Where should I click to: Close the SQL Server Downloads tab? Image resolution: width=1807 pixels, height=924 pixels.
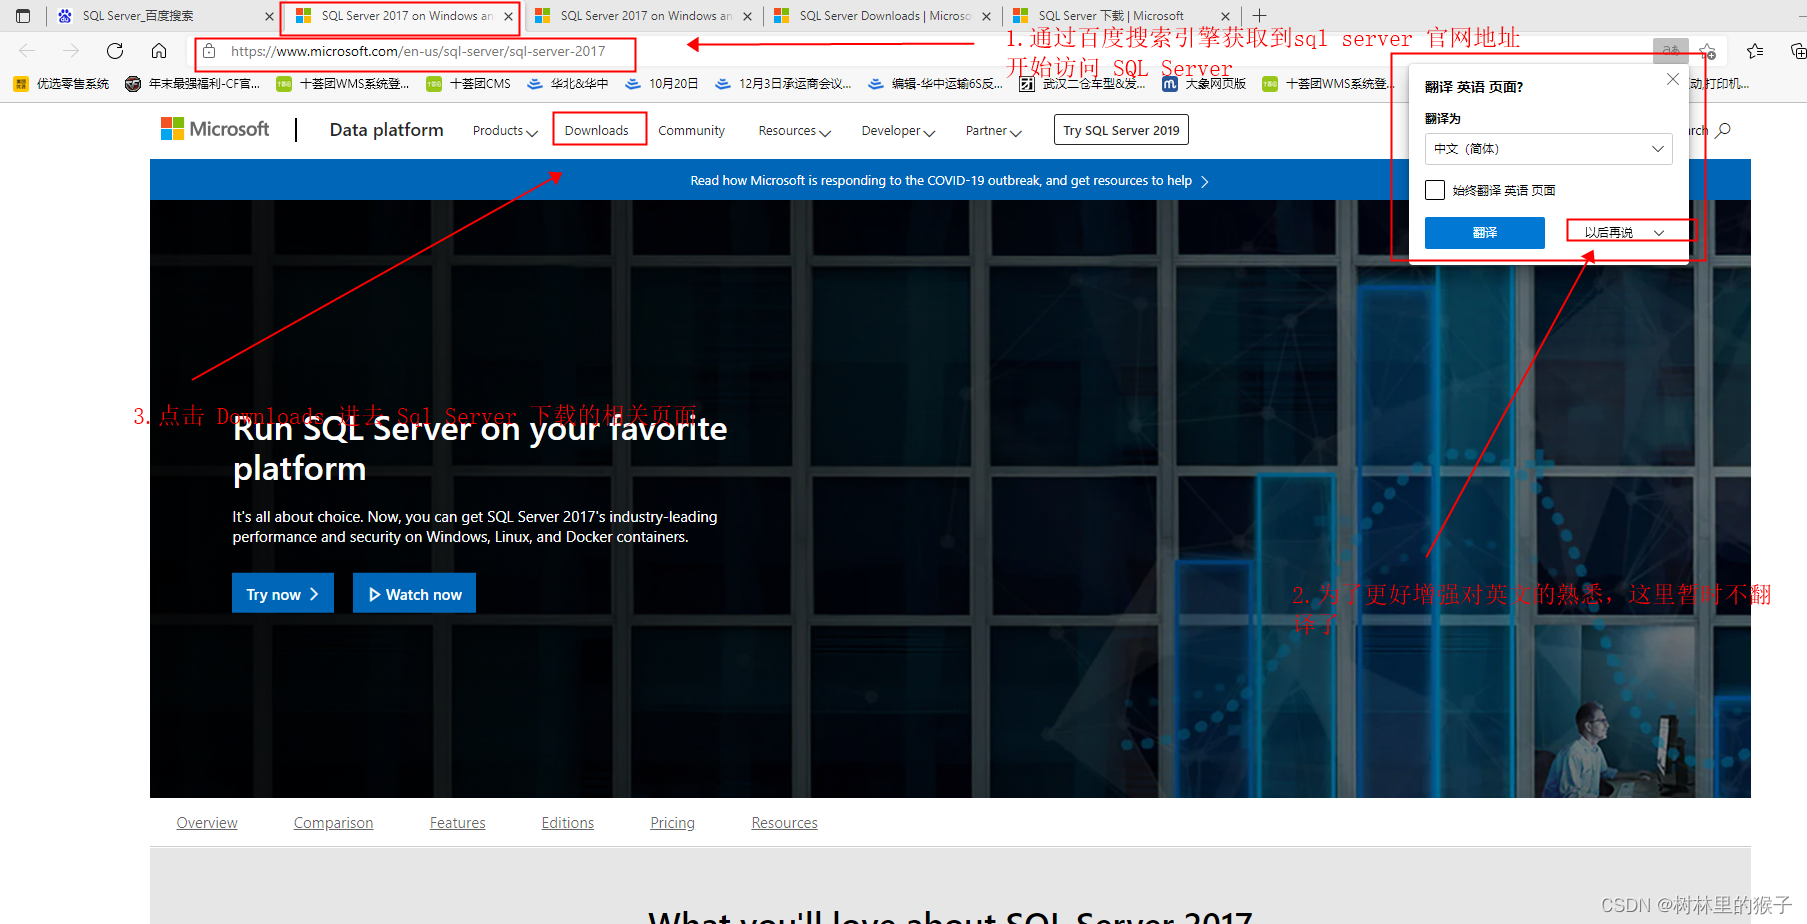[x=987, y=16]
